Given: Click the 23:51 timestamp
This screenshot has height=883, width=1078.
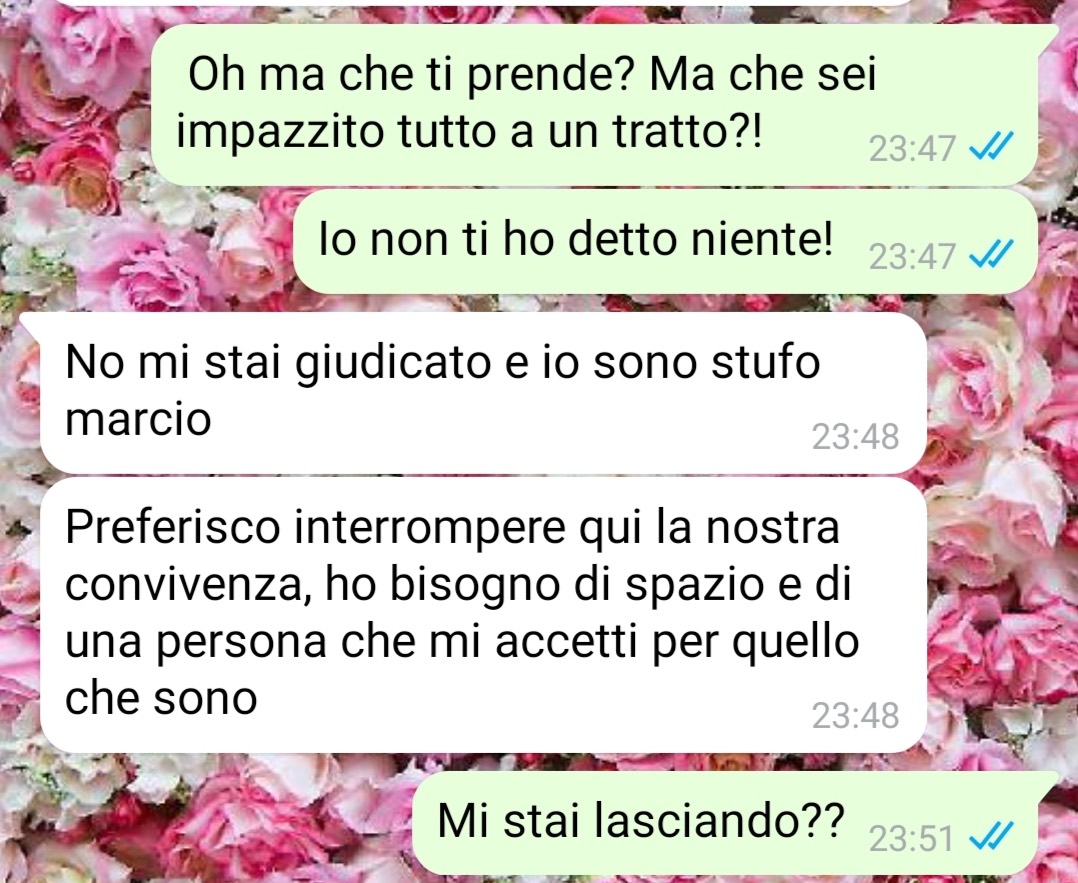Looking at the screenshot, I should click(x=912, y=838).
